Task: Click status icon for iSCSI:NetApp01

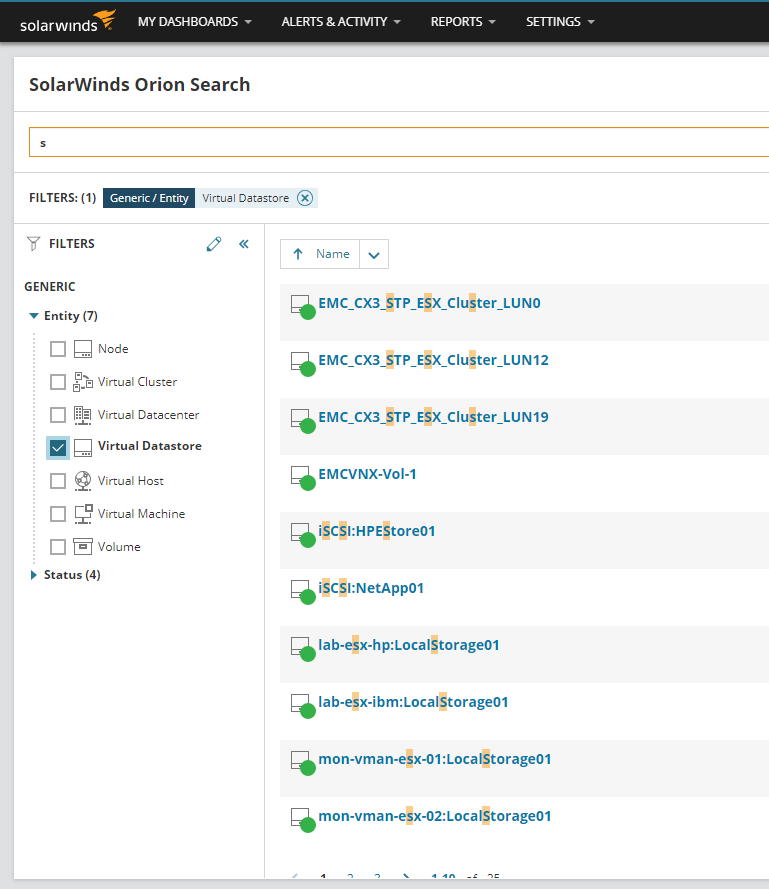Action: pos(303,592)
